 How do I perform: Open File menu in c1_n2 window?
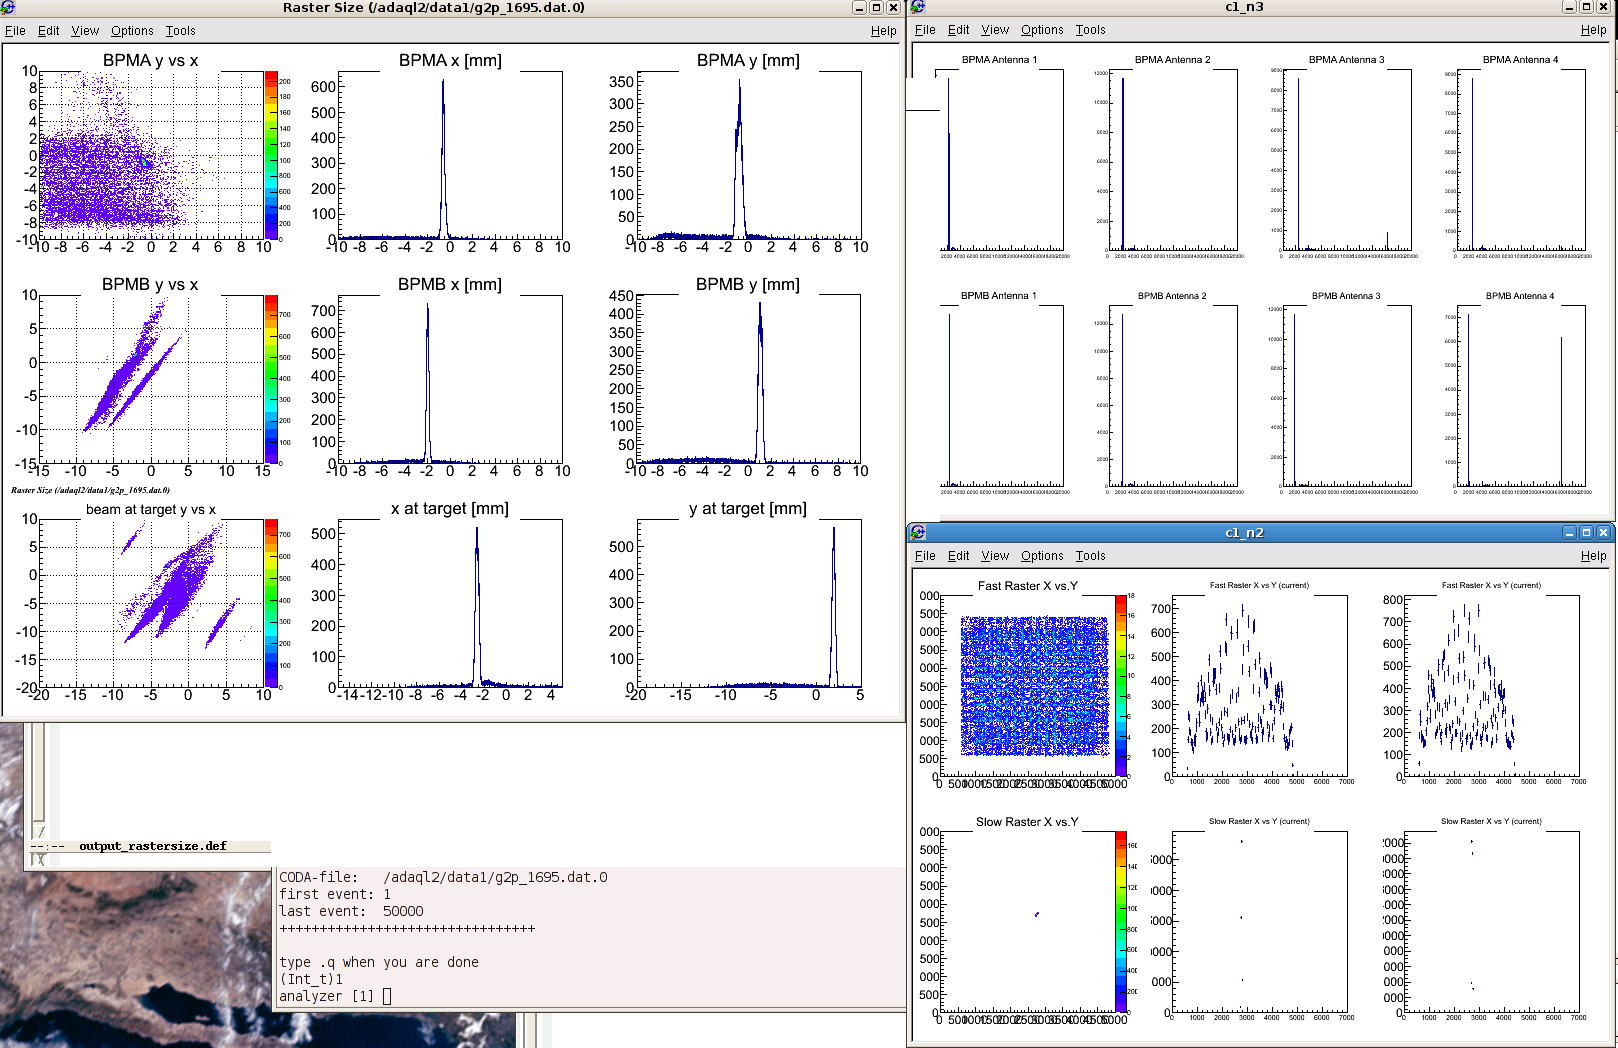click(925, 556)
